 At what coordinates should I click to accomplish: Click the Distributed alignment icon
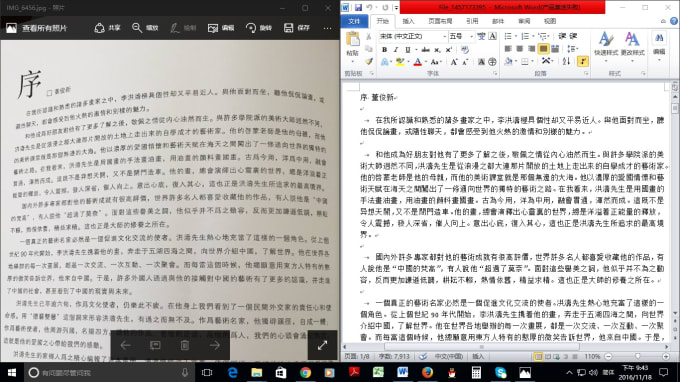[x=555, y=49]
